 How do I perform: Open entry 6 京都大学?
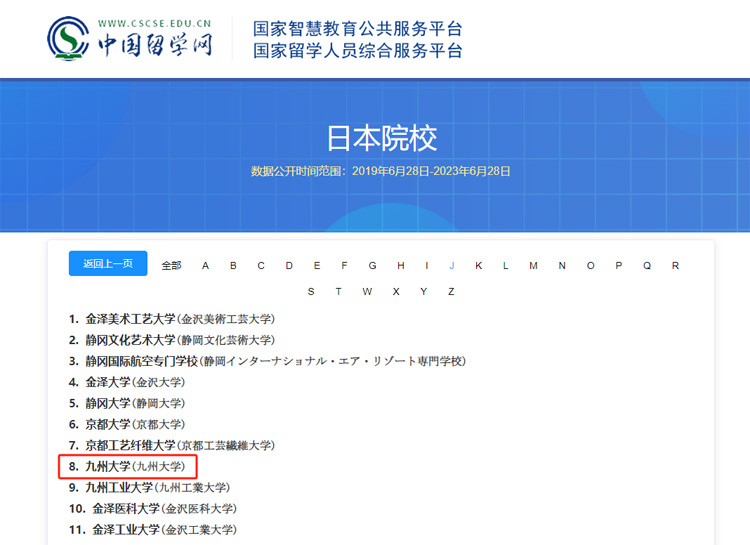click(127, 424)
